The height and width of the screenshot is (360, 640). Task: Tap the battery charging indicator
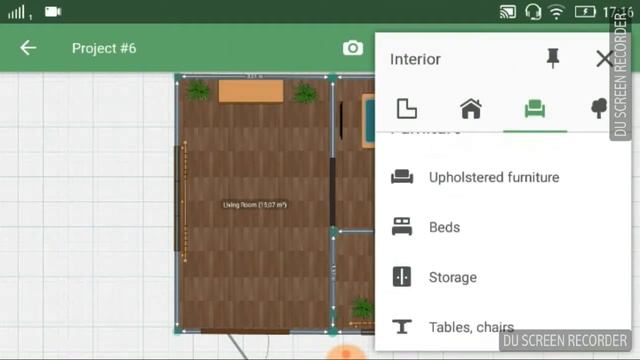click(585, 12)
